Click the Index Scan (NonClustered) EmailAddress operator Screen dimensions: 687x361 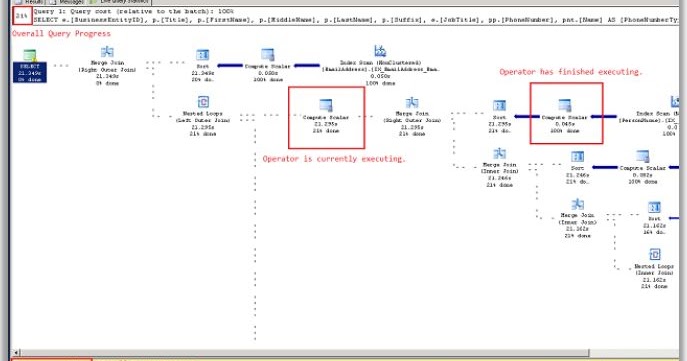point(380,65)
